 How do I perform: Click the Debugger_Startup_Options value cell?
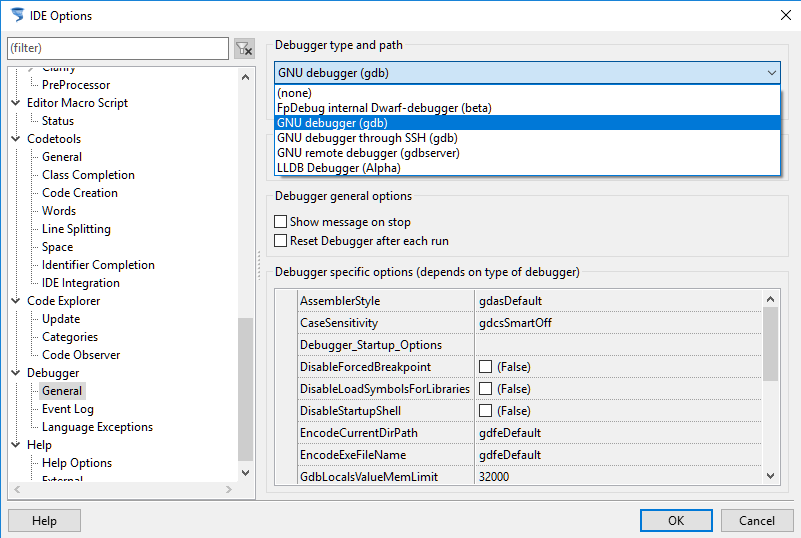[618, 345]
